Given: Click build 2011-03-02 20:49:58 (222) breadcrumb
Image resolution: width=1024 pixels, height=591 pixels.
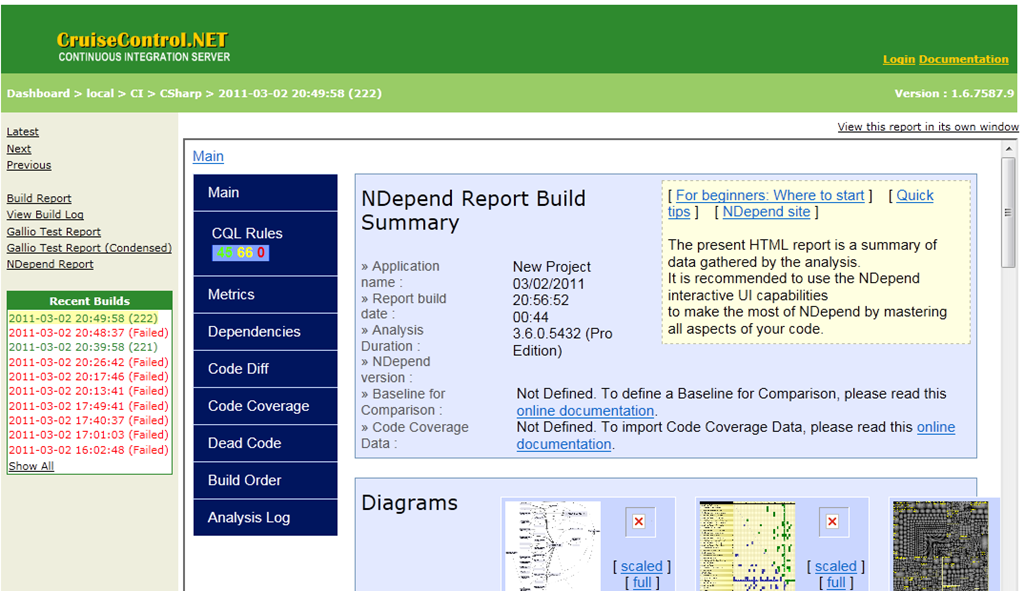Looking at the screenshot, I should coord(300,93).
